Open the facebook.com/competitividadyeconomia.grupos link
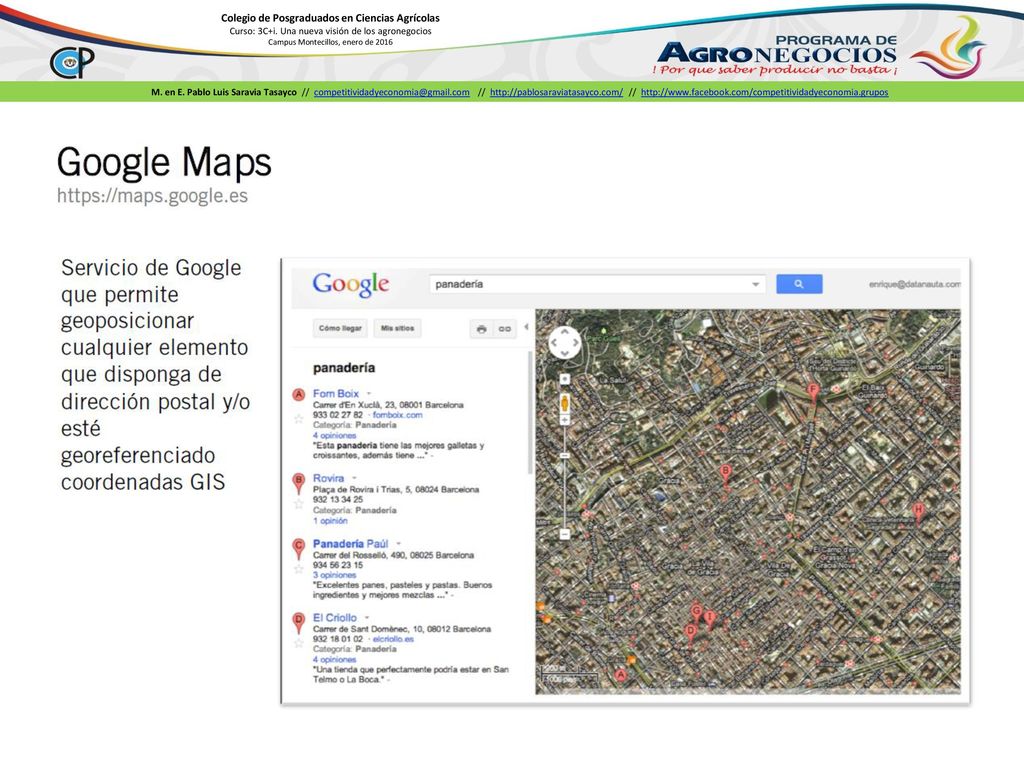This screenshot has width=1024, height=768. point(764,92)
